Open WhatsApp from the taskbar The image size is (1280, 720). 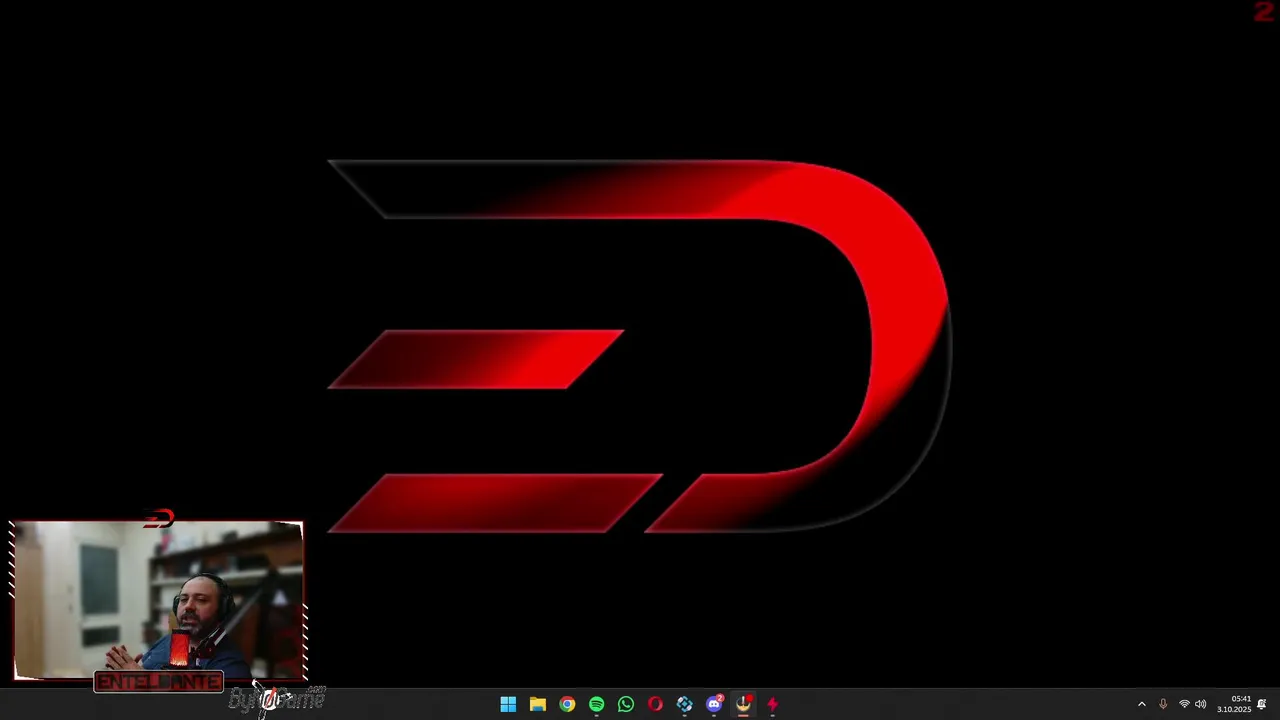[x=626, y=704]
